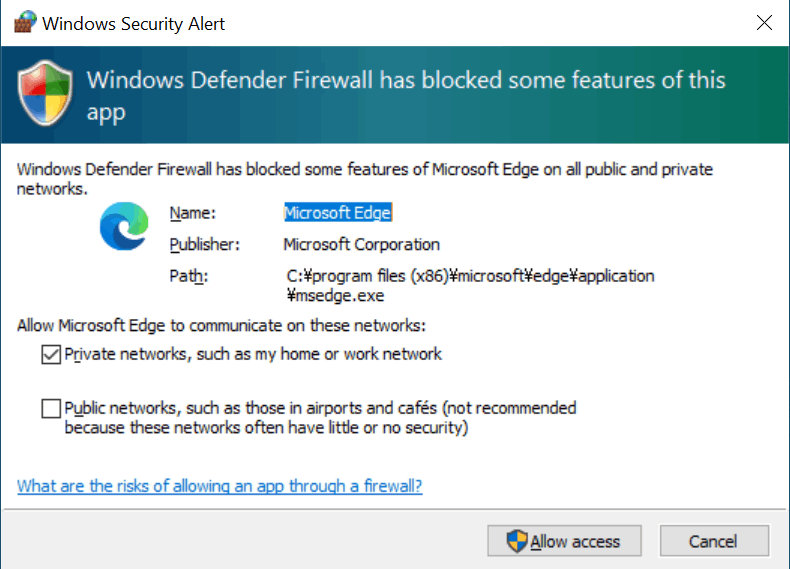Click the shield icon on Allow access button

click(516, 542)
